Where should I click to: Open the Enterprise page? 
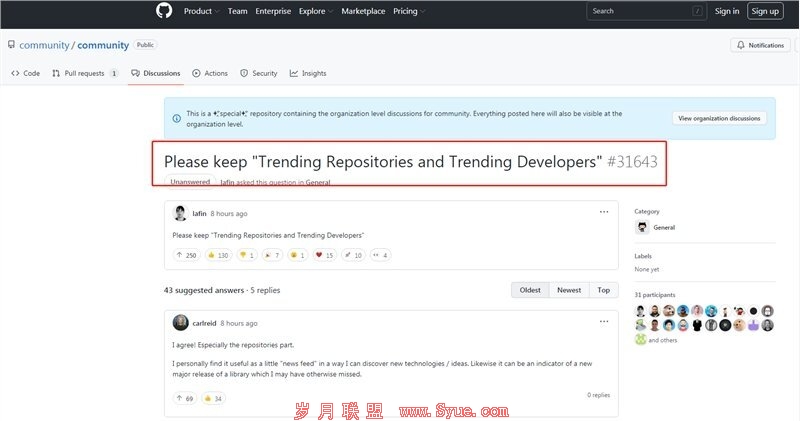273,11
